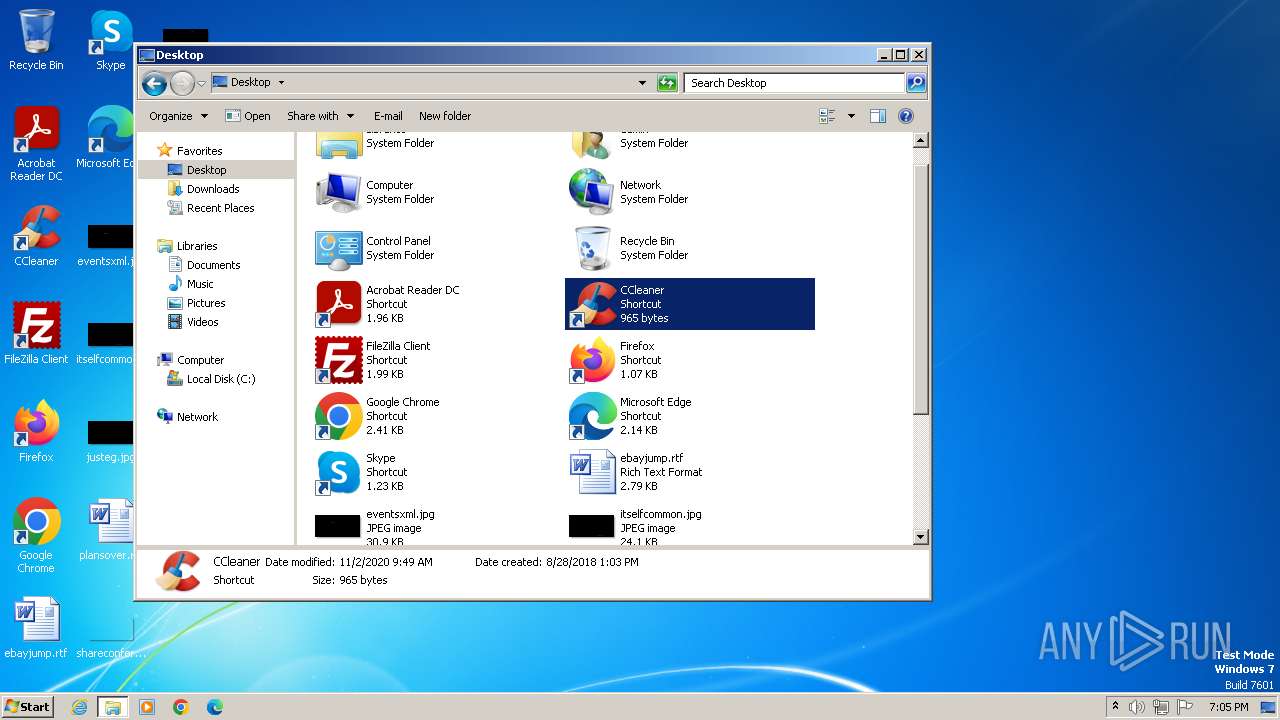The width and height of the screenshot is (1280, 720).
Task: Select Recycle Bin desktop icon
Action: tap(36, 40)
